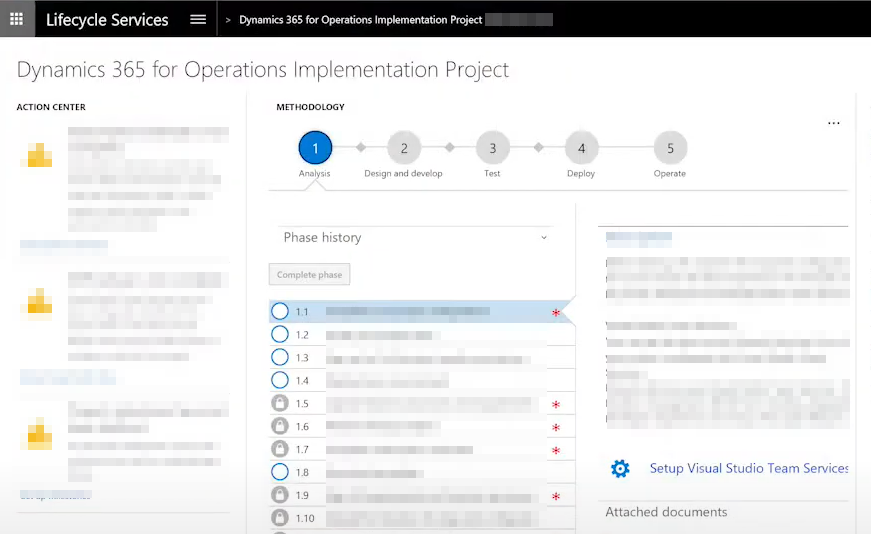The width and height of the screenshot is (871, 534).
Task: Expand the Phase history dropdown
Action: (x=415, y=238)
